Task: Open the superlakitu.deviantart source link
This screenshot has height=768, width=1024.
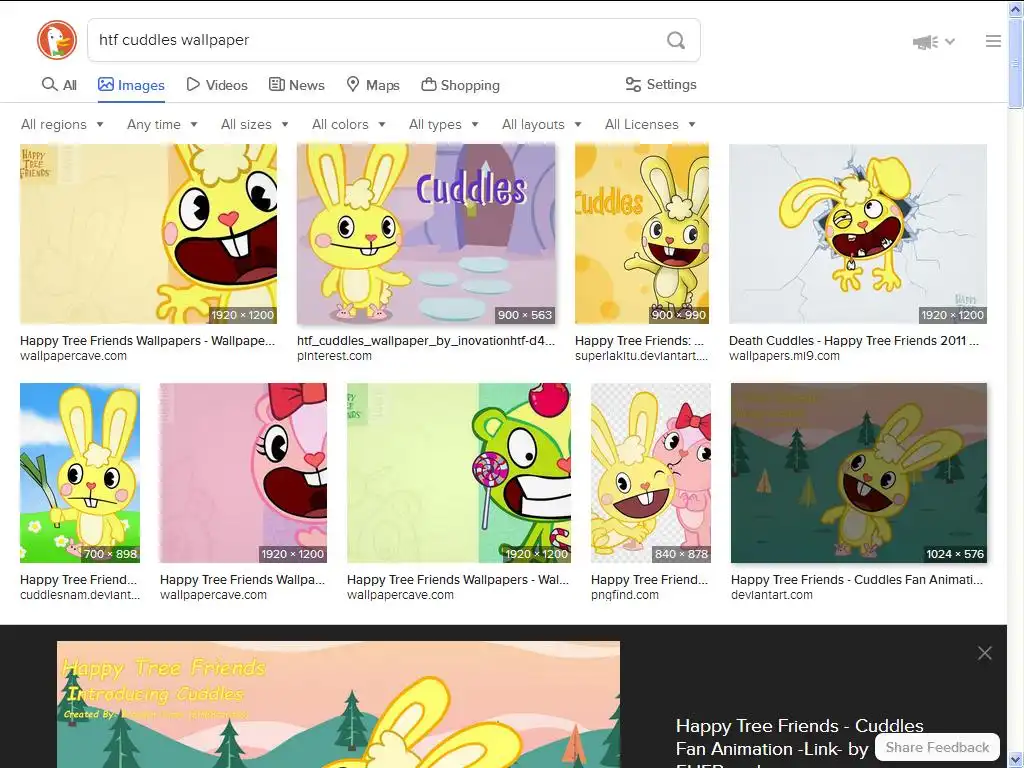Action: [641, 356]
